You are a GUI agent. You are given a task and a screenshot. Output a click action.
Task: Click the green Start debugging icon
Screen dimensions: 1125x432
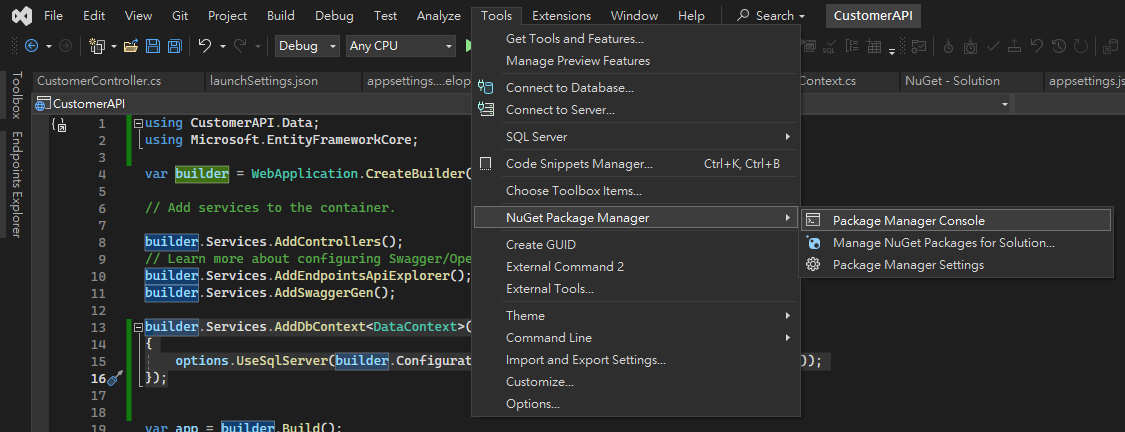470,46
